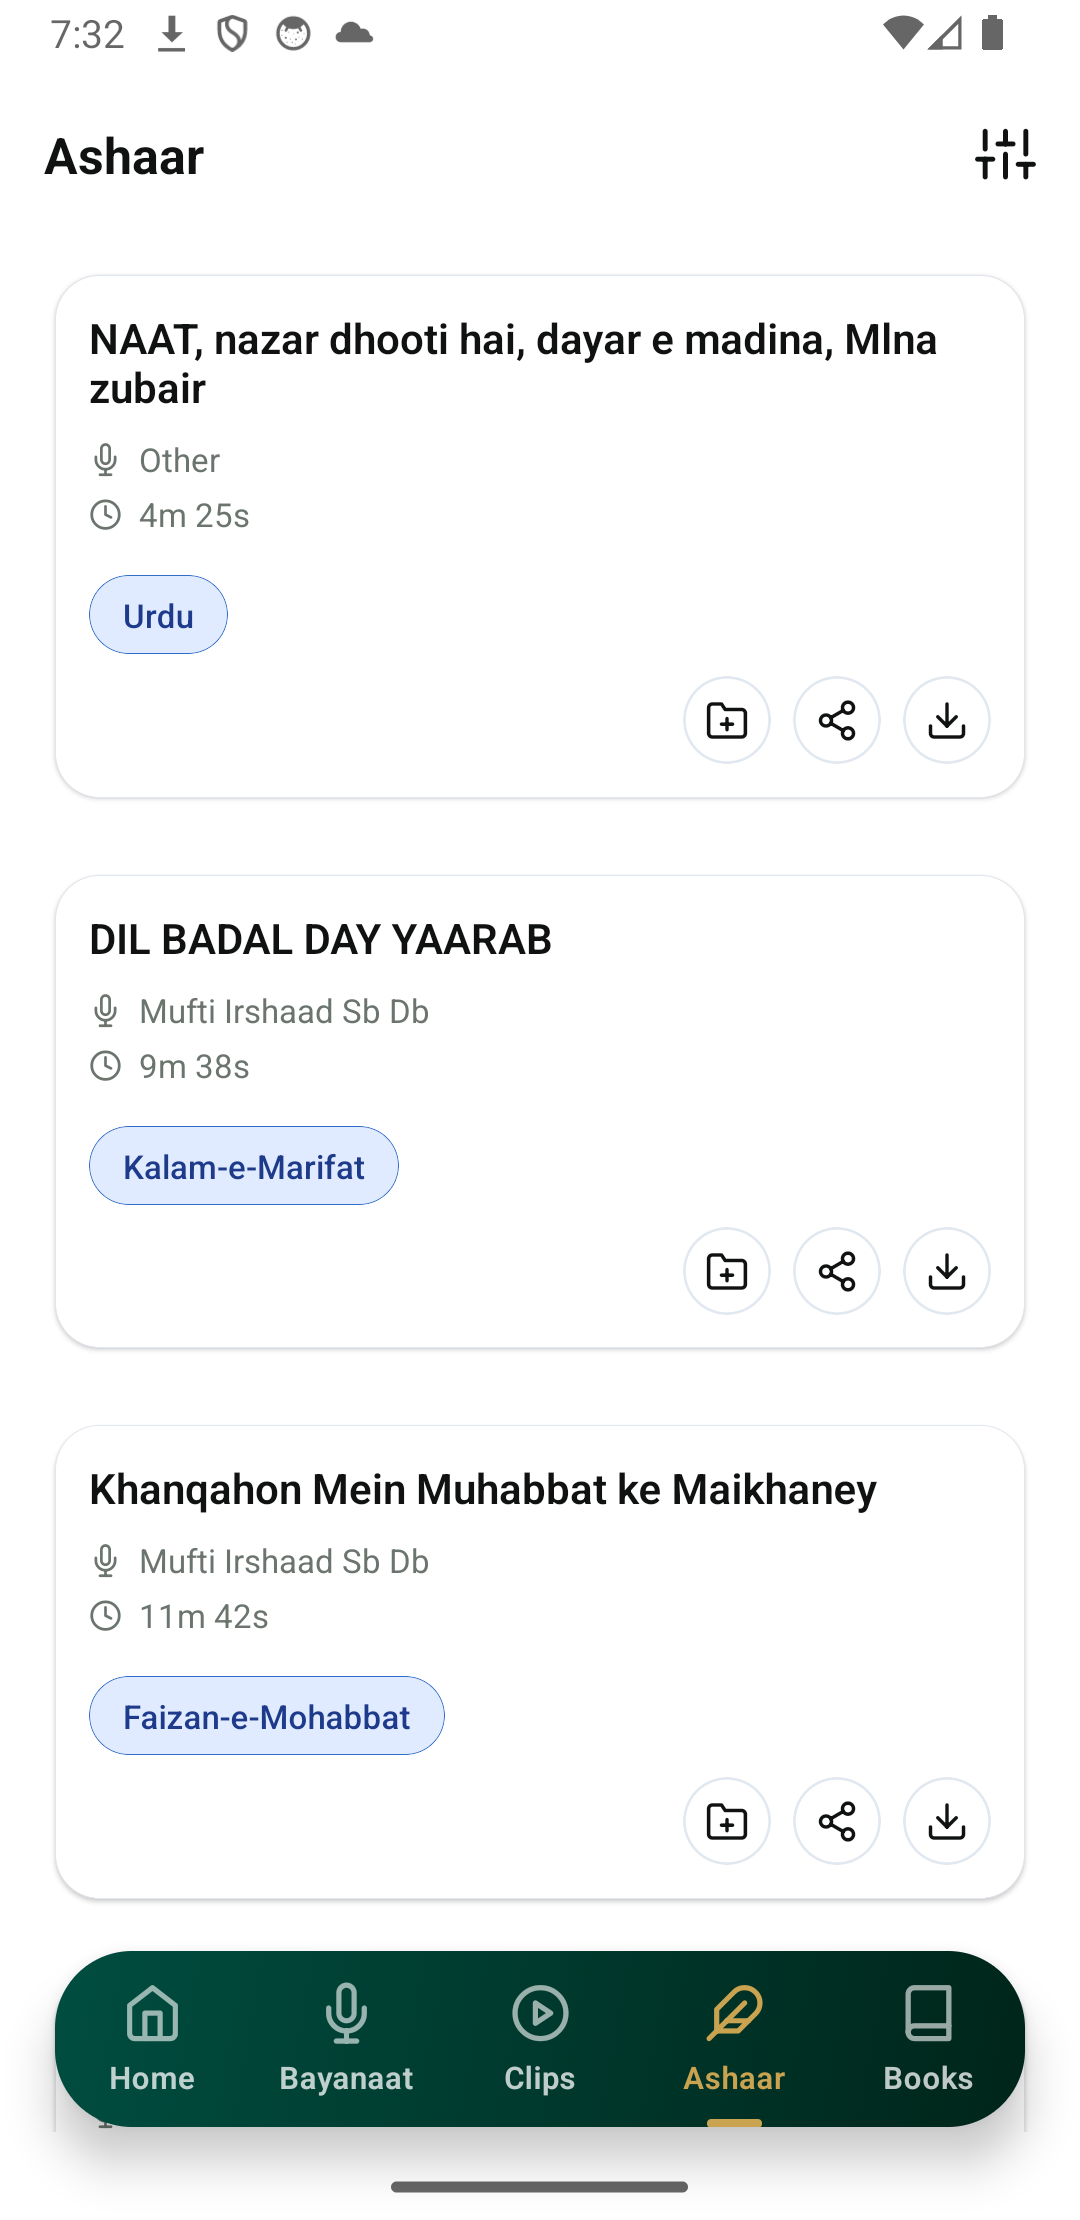Add DIL BADAL DAY YAARAB to playlist
Image resolution: width=1080 pixels, height=2220 pixels.
pyautogui.click(x=727, y=1271)
